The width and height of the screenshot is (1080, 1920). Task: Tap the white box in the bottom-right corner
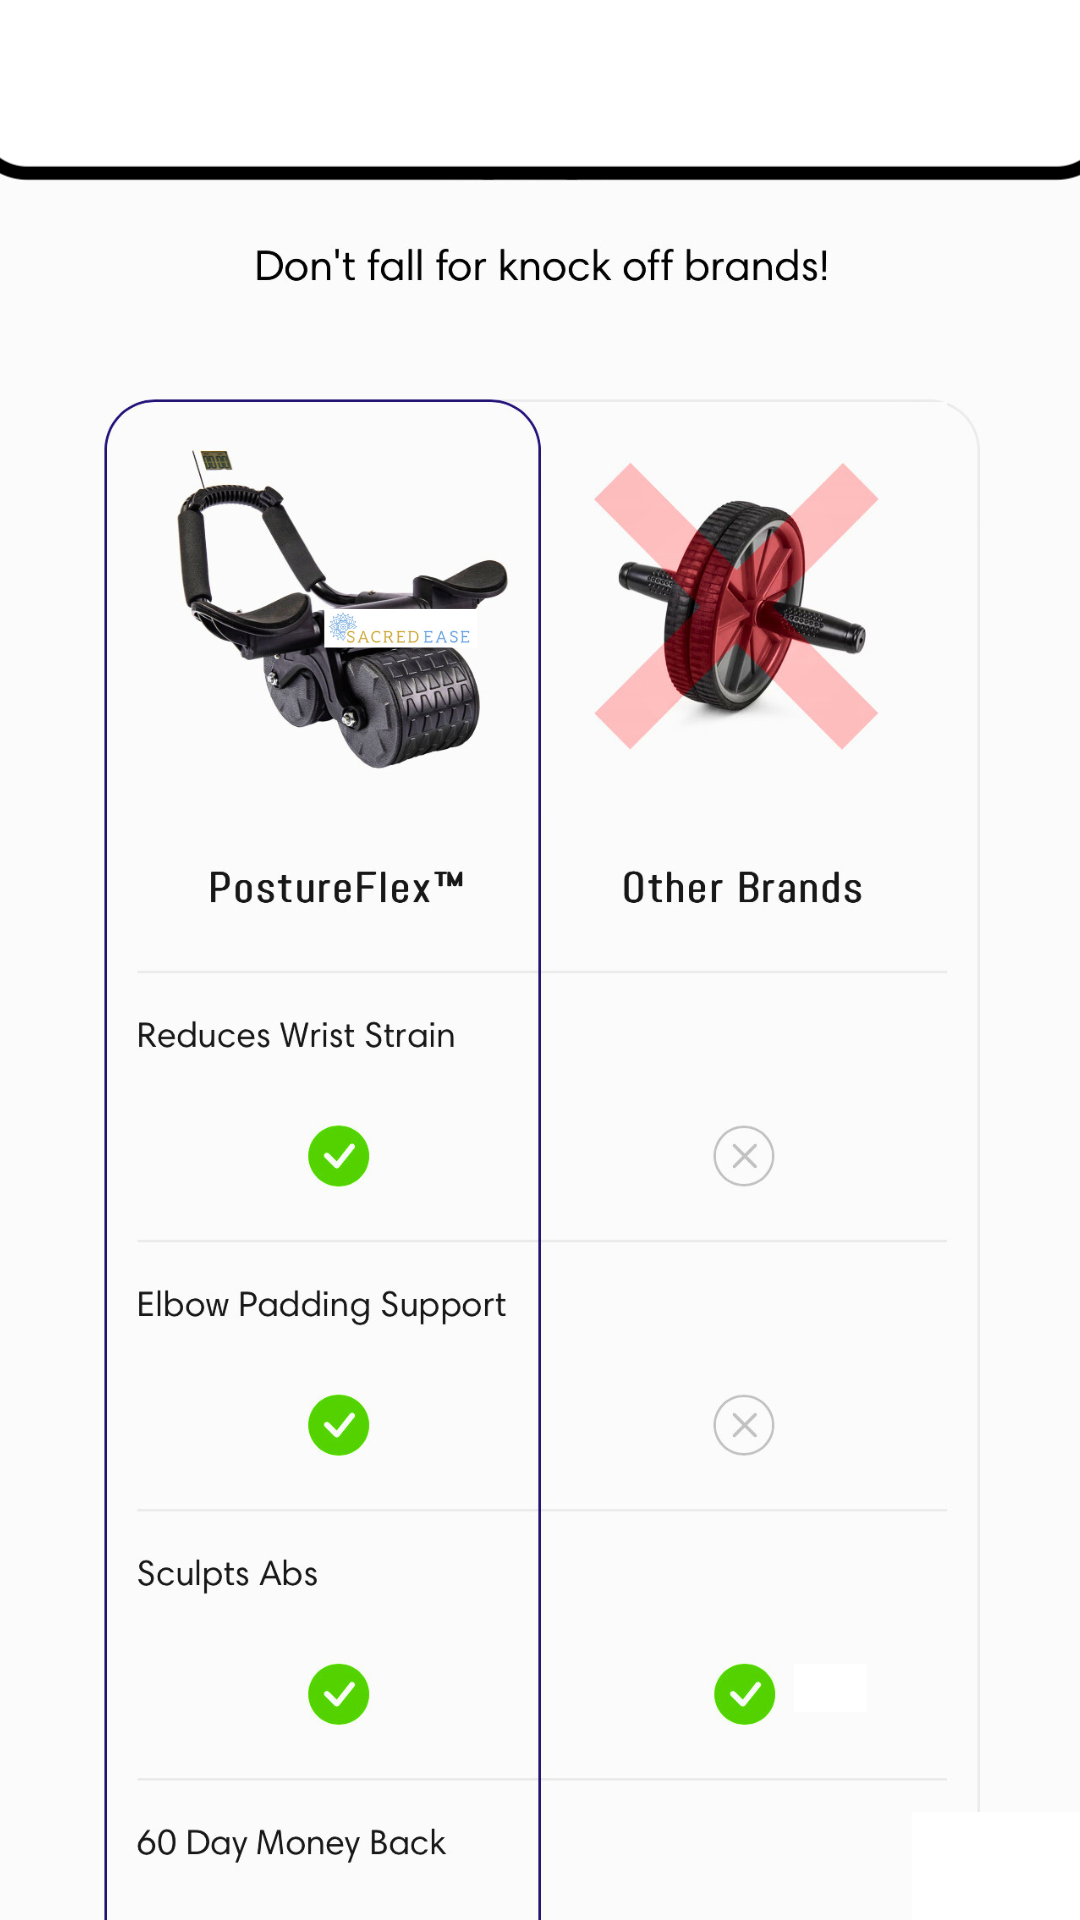[995, 1866]
